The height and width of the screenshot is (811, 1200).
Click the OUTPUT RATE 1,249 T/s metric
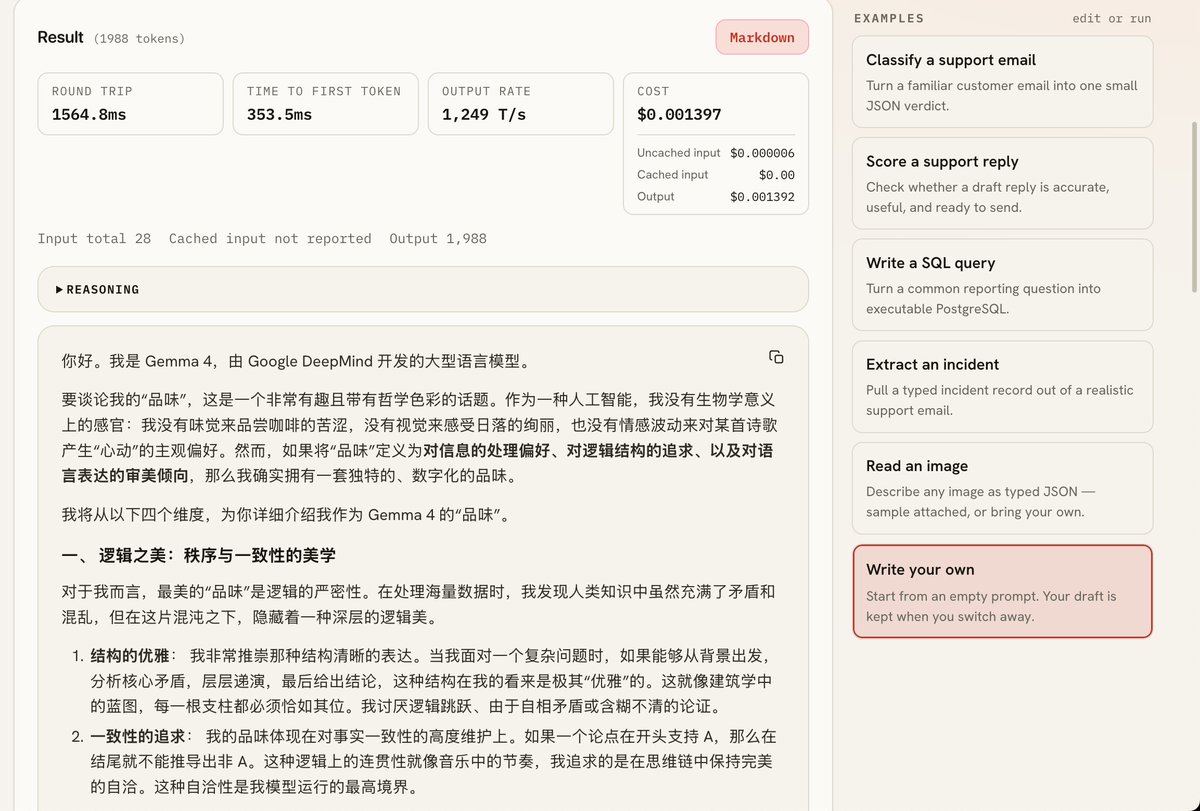coord(520,104)
